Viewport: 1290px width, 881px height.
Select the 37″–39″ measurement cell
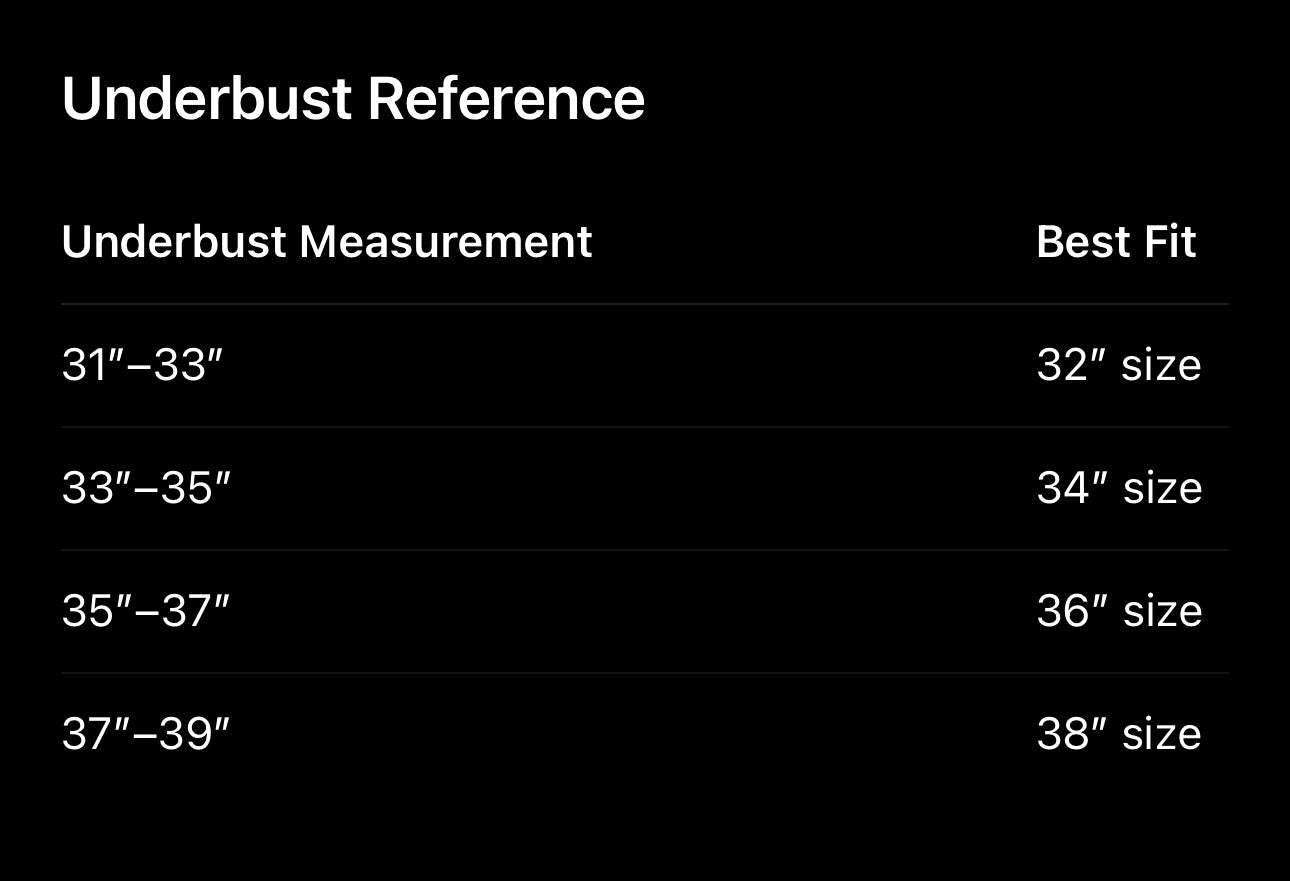click(x=146, y=734)
